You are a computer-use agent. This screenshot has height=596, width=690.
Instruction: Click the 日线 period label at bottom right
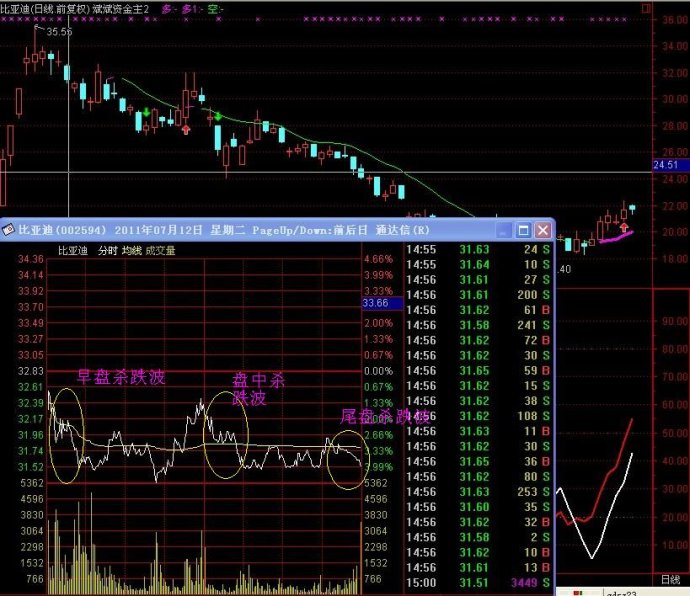pyautogui.click(x=670, y=580)
